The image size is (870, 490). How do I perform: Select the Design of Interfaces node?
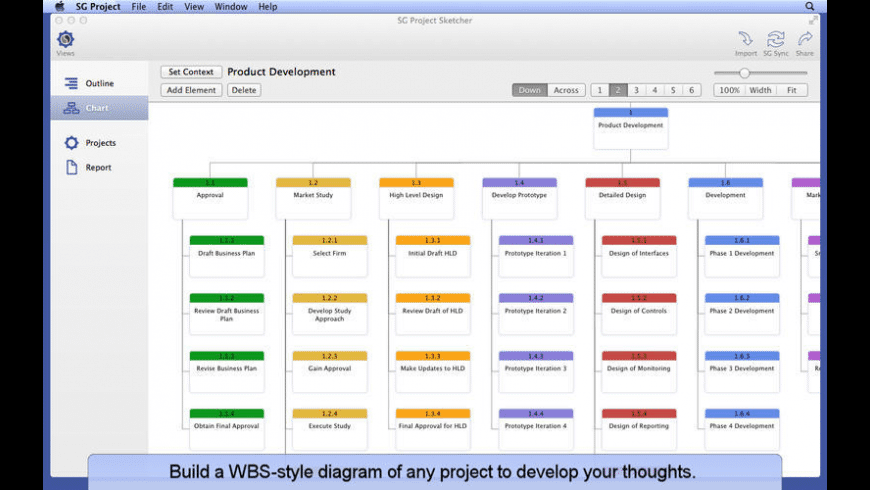(639, 256)
